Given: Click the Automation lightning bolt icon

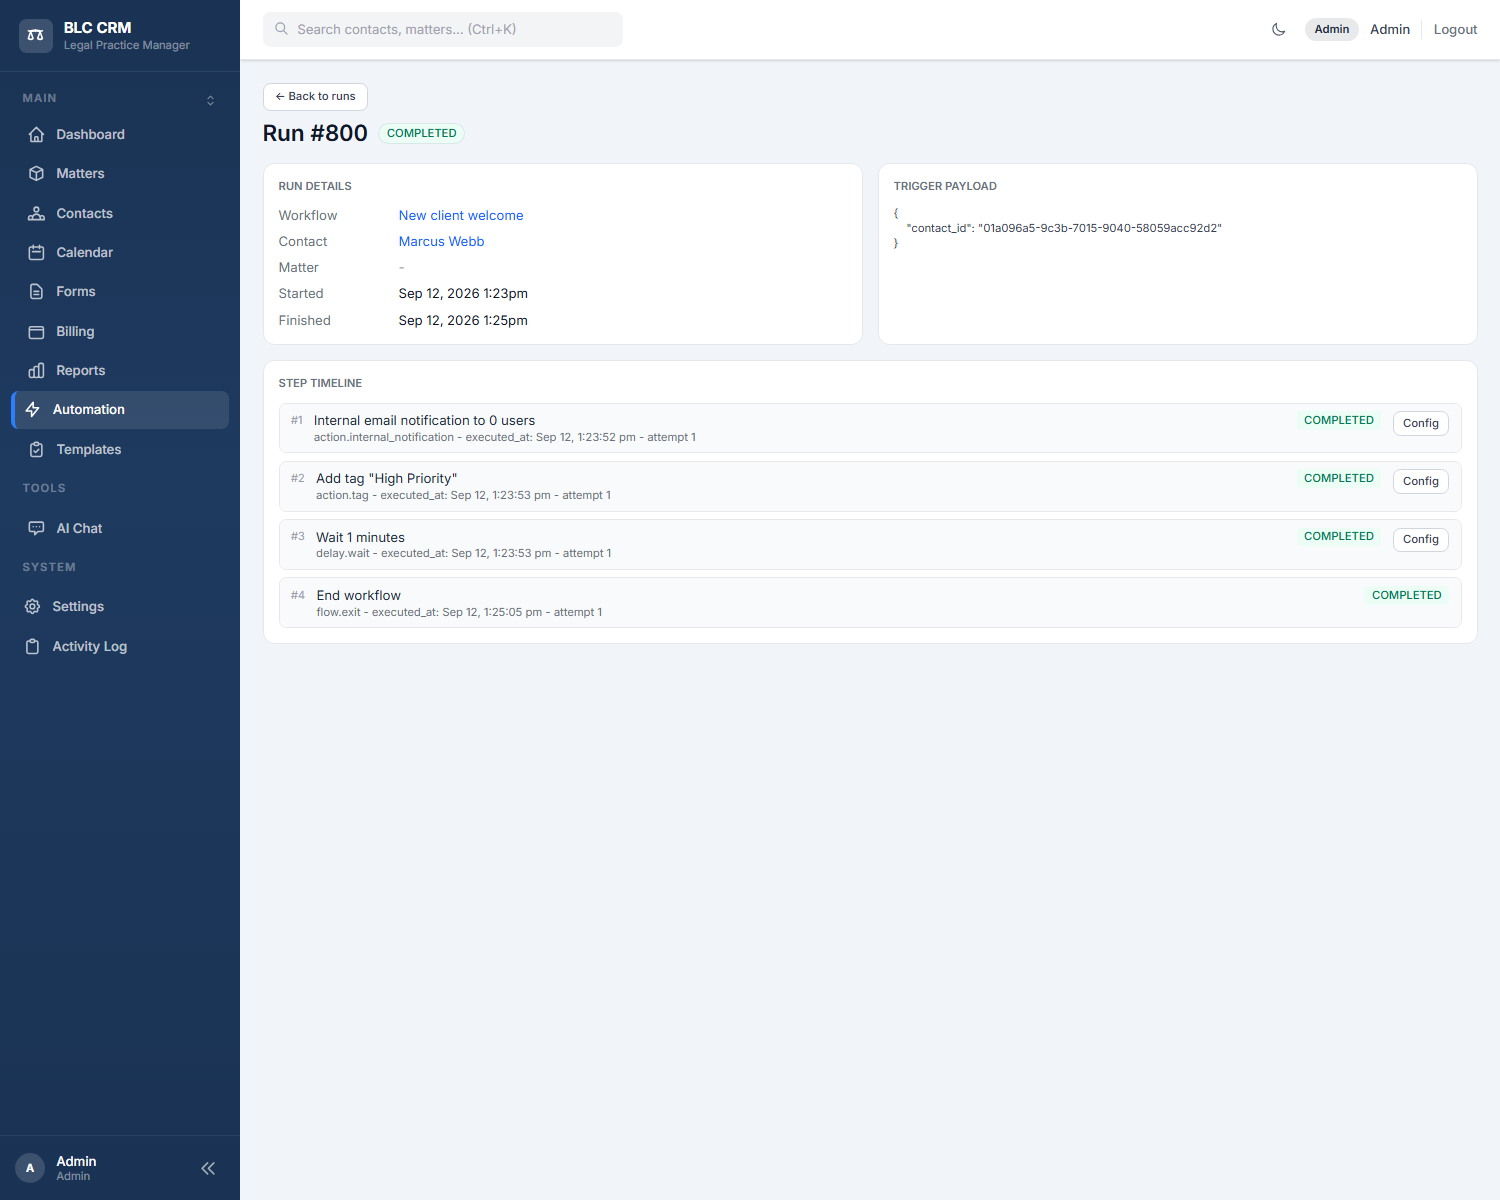Looking at the screenshot, I should [x=33, y=409].
